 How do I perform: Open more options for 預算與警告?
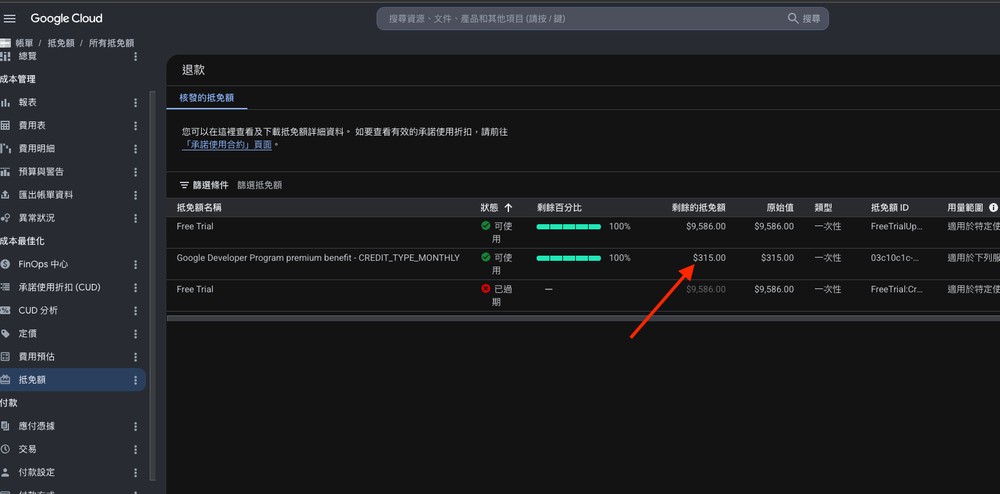(135, 171)
